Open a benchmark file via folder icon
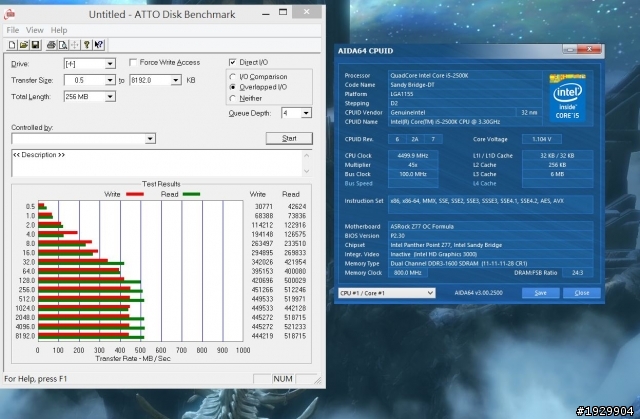This screenshot has width=640, height=419. (24, 45)
